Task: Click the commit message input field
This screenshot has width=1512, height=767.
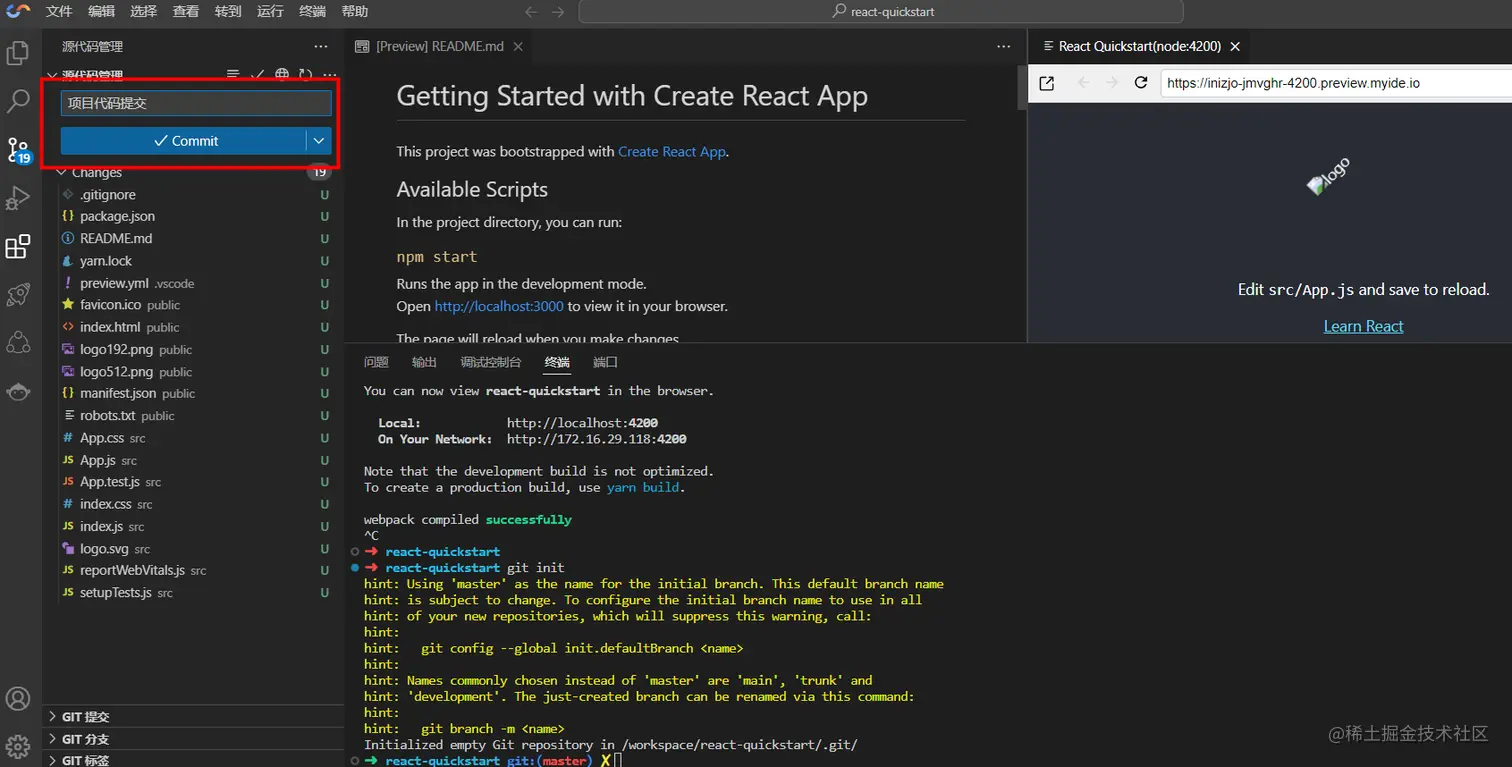Action: coord(196,103)
